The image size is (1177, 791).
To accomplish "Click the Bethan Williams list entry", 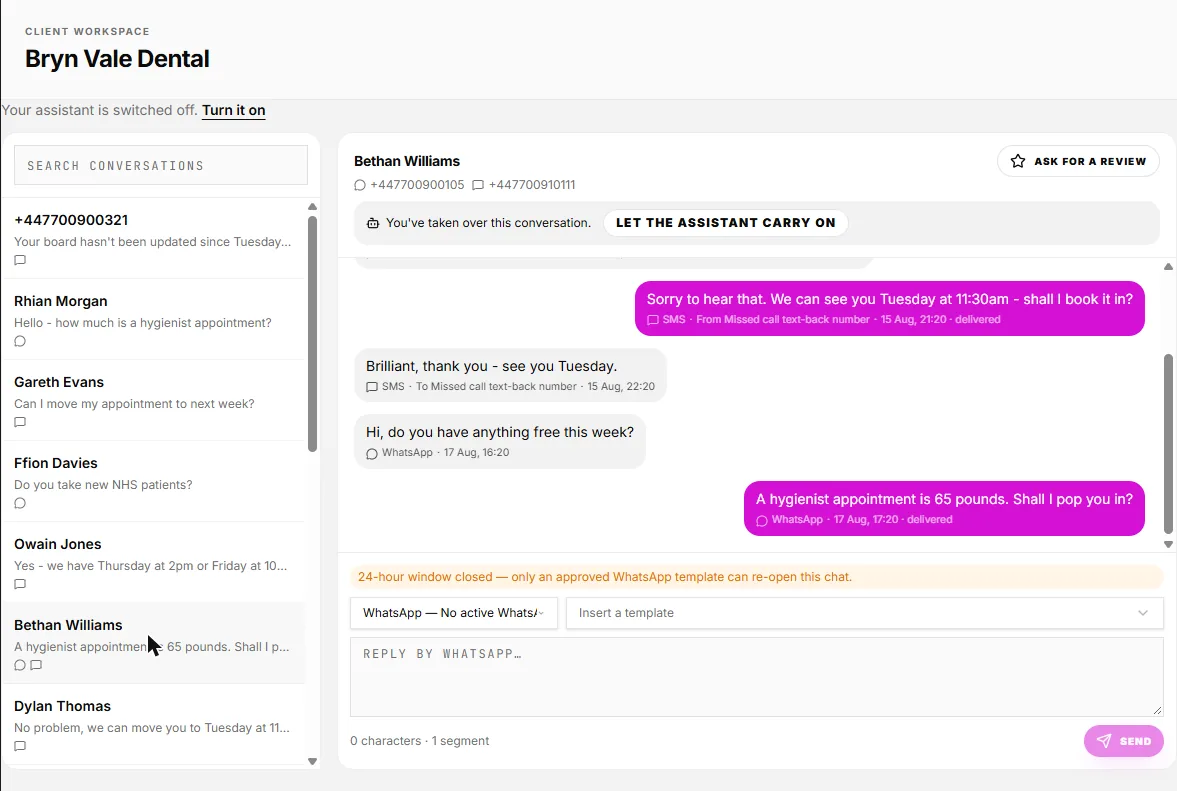I will point(153,644).
